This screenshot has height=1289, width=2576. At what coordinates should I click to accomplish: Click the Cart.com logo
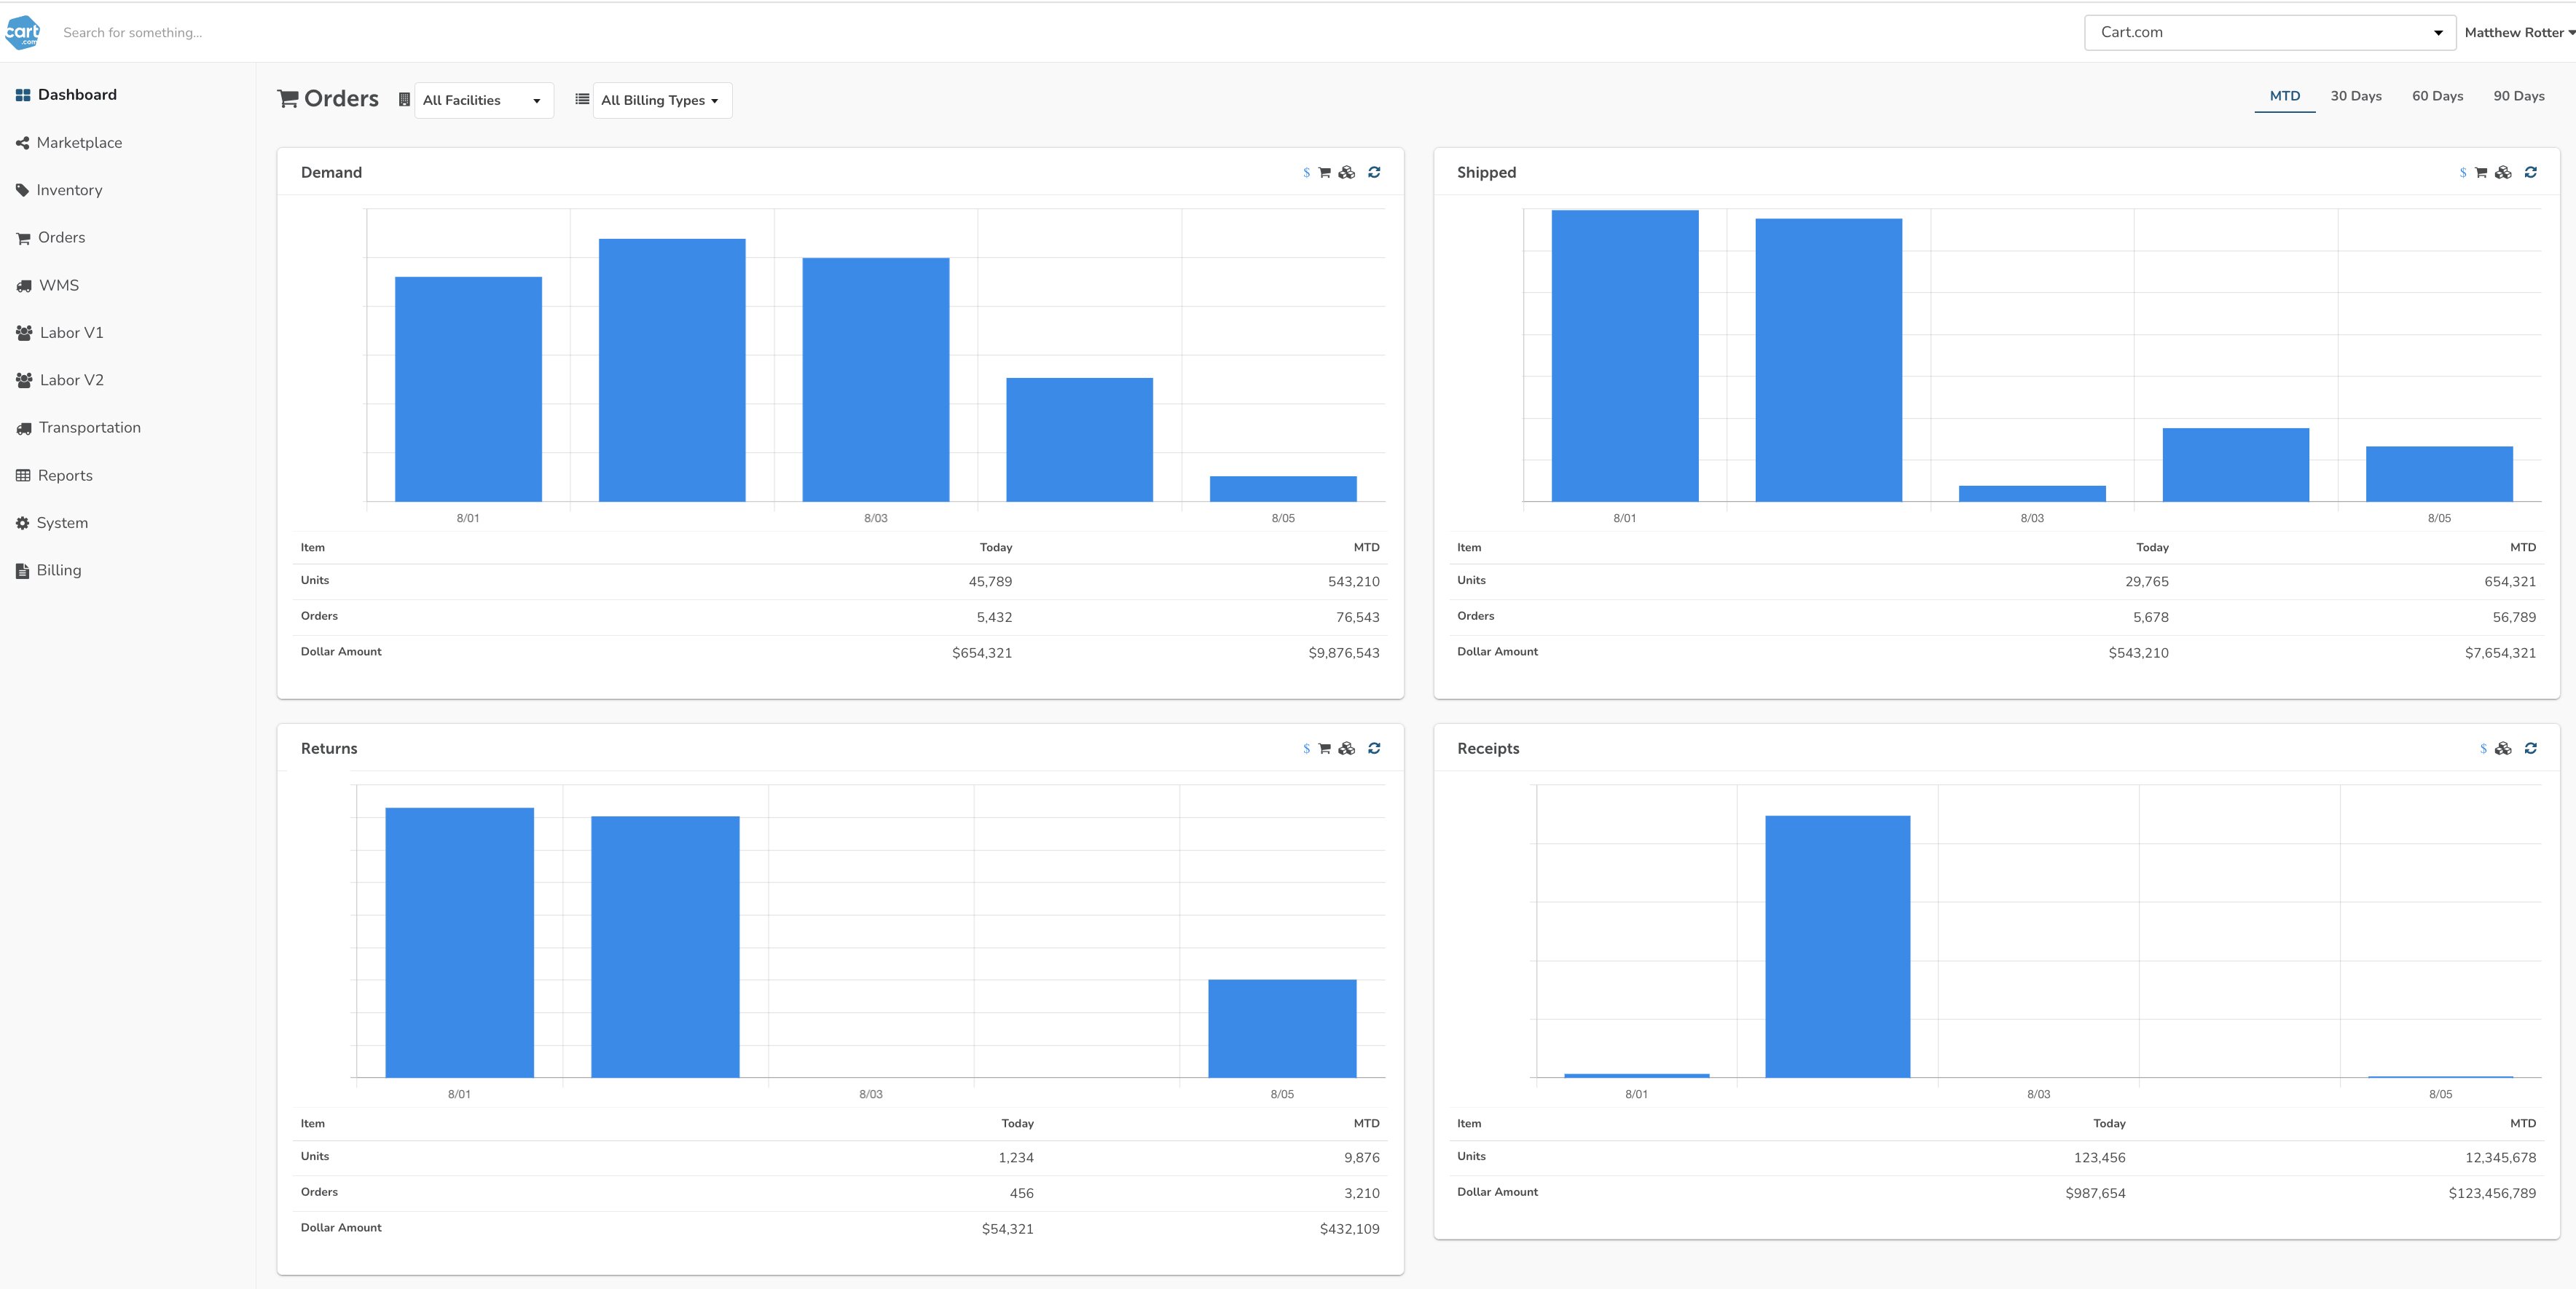coord(22,32)
